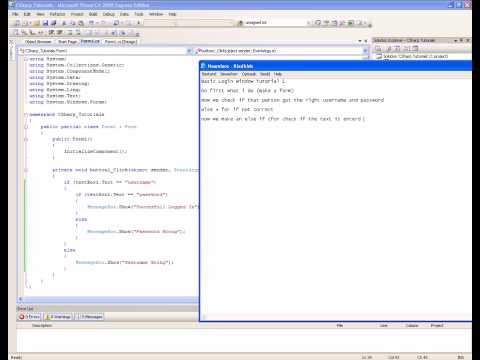Open the Bestand menu in Notepad
Screen dimensions: 480x360
(x=209, y=74)
